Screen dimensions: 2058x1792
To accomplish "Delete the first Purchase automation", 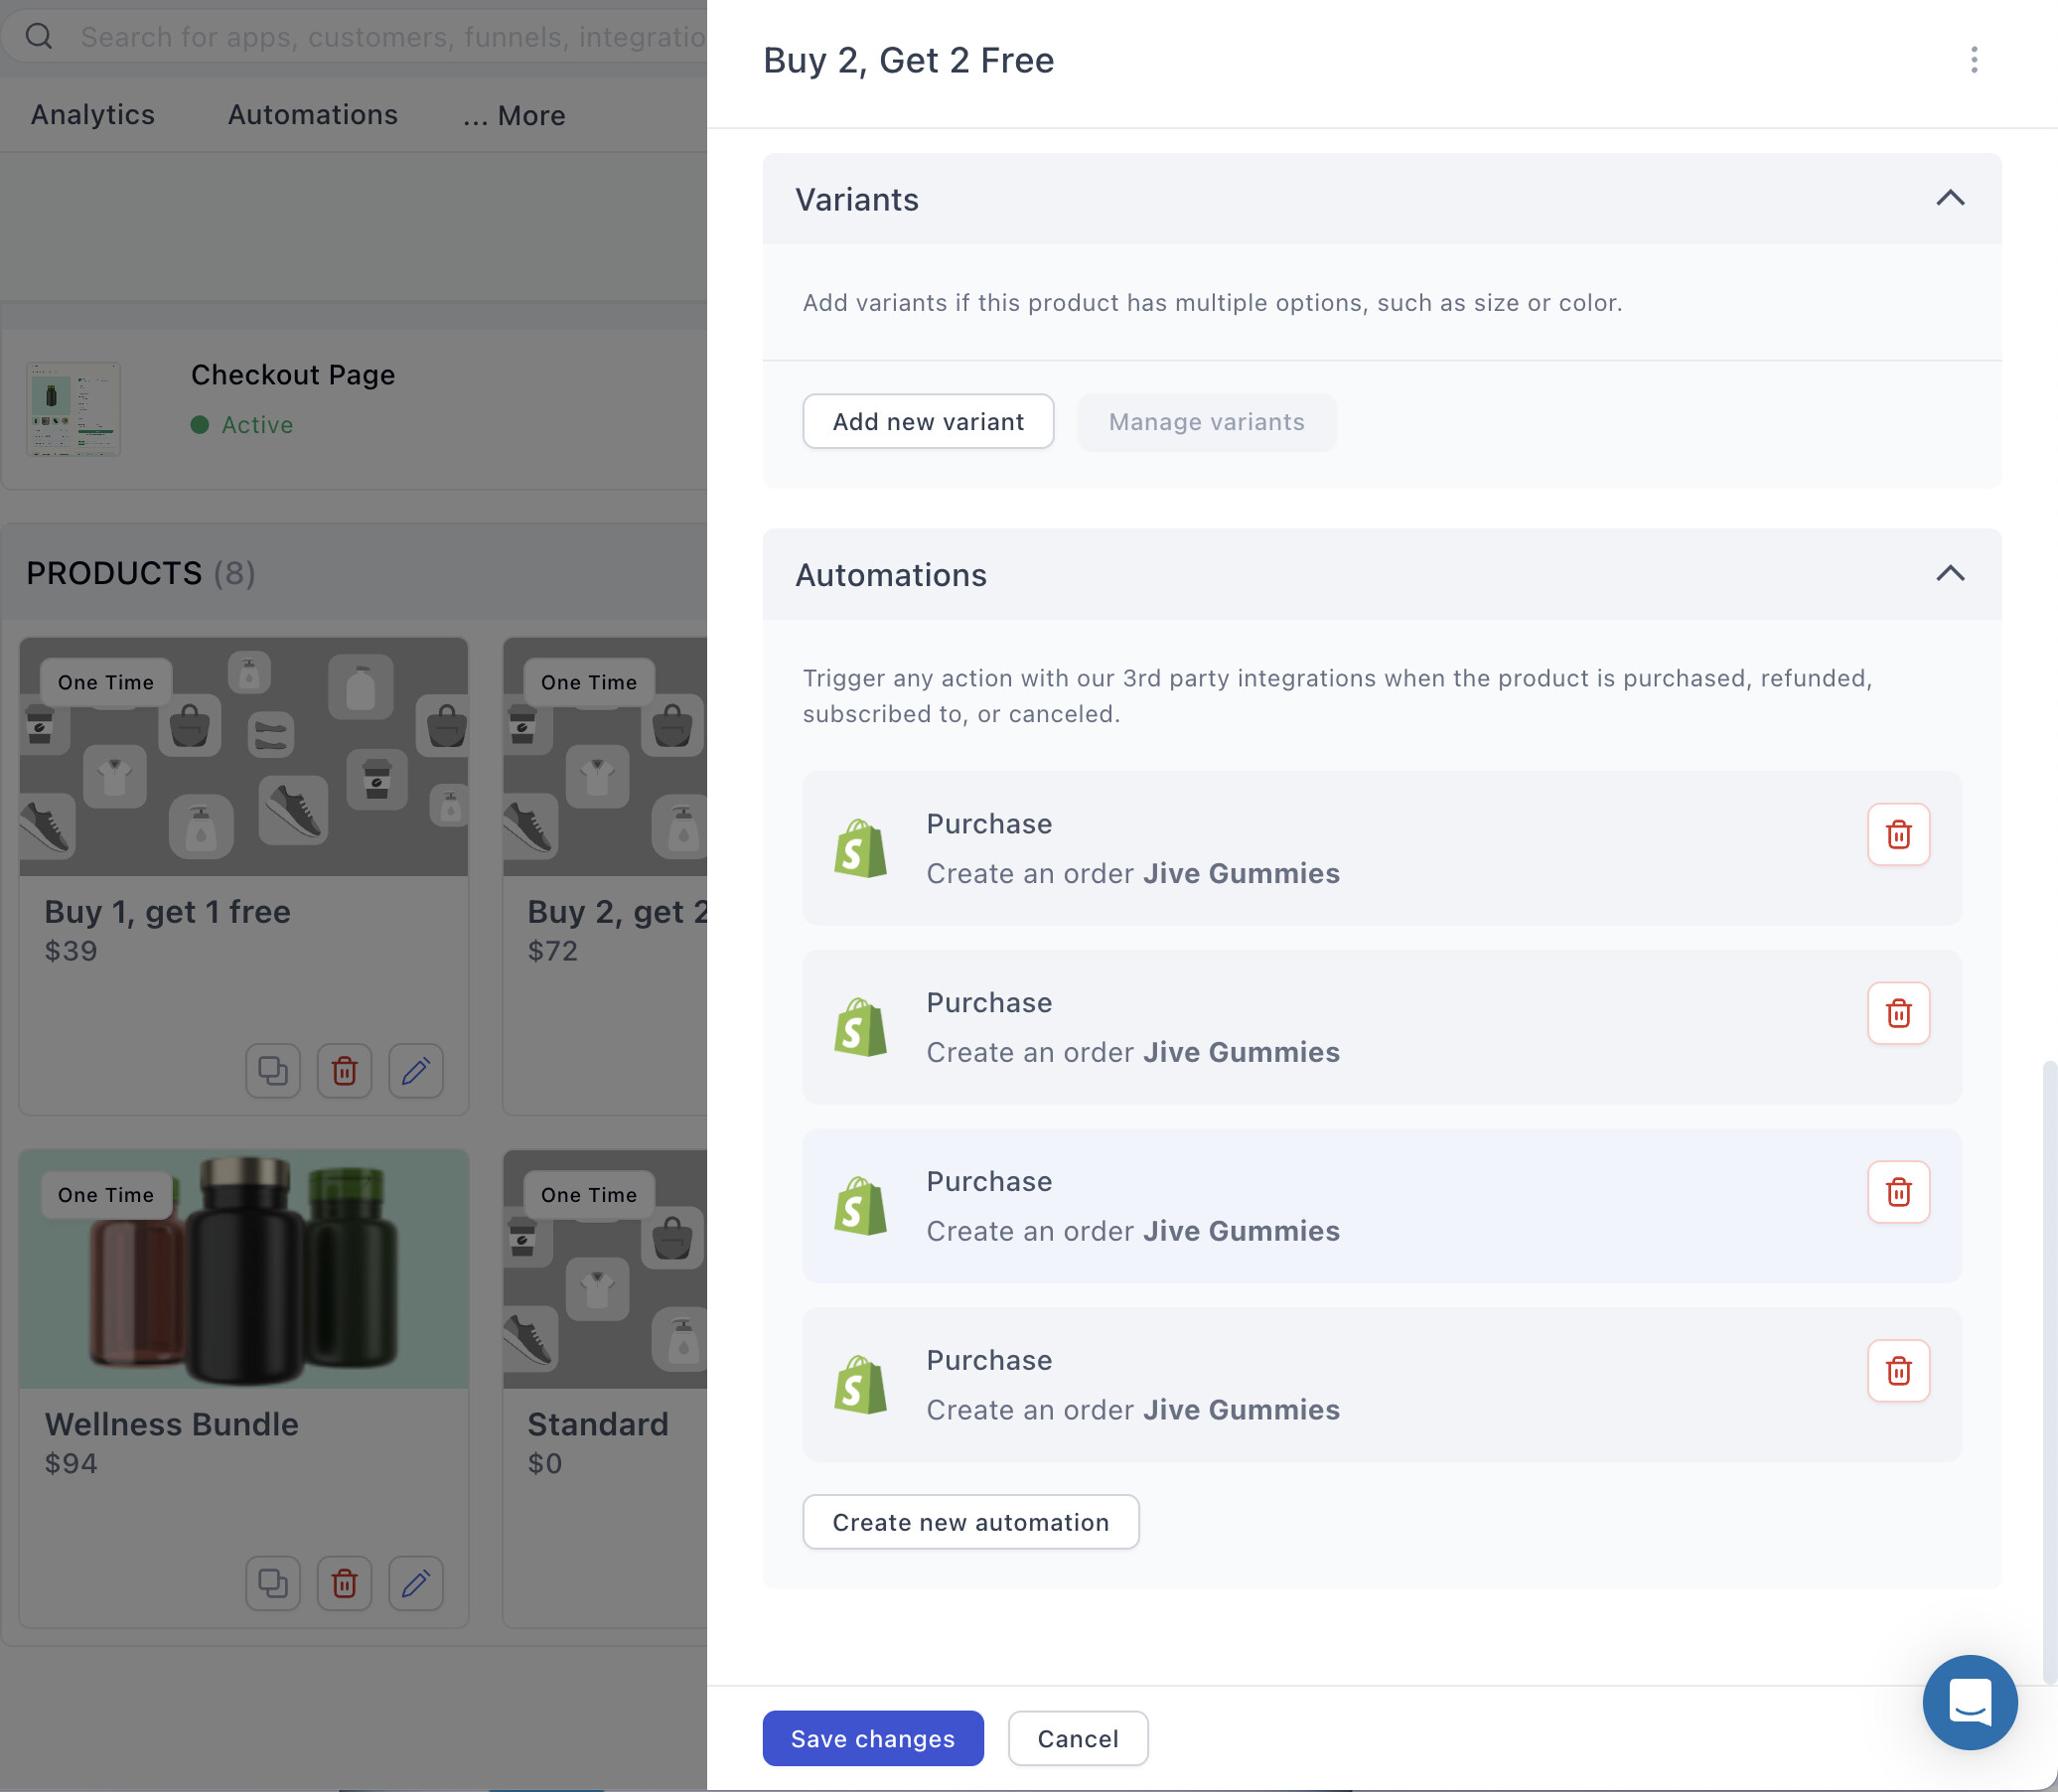I will point(1897,834).
